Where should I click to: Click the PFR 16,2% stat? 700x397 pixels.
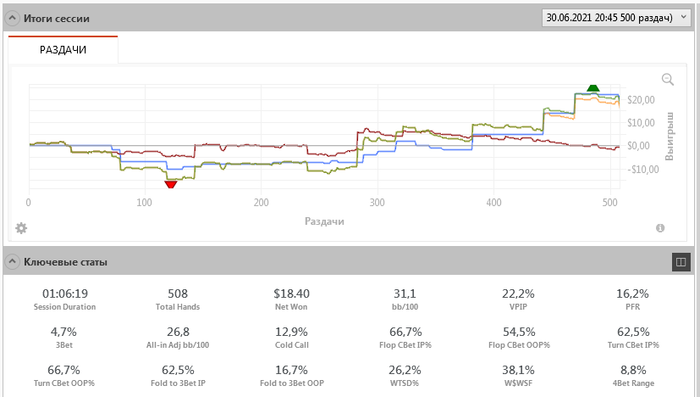tap(633, 299)
